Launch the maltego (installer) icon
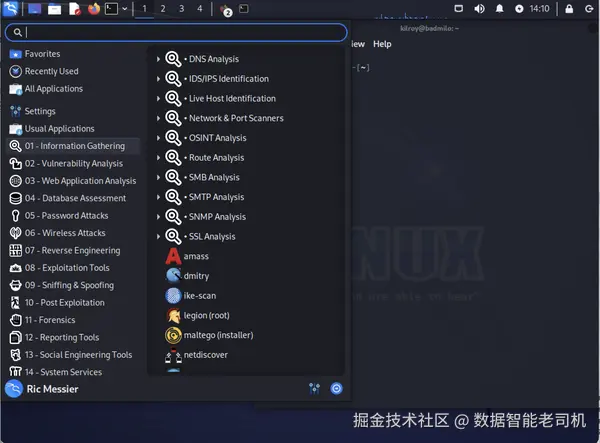 [x=173, y=335]
